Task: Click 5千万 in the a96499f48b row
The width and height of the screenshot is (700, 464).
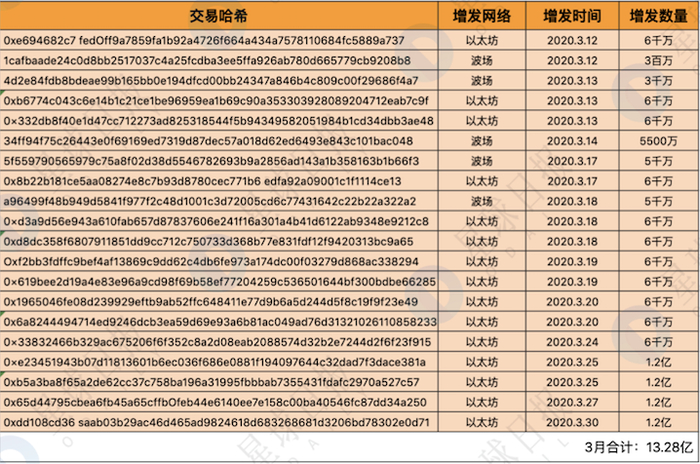Action: click(x=658, y=201)
